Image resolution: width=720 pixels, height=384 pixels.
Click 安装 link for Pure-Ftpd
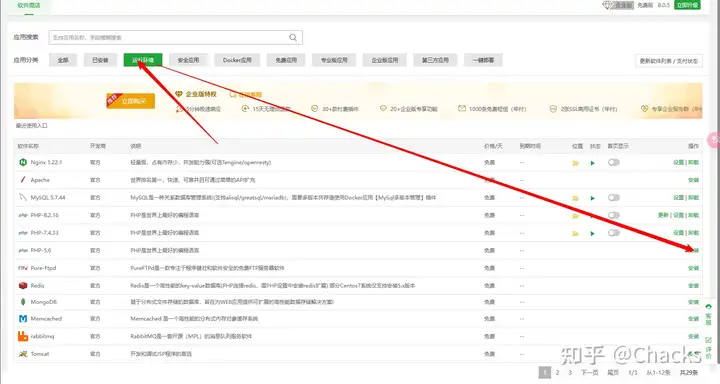[x=693, y=268]
